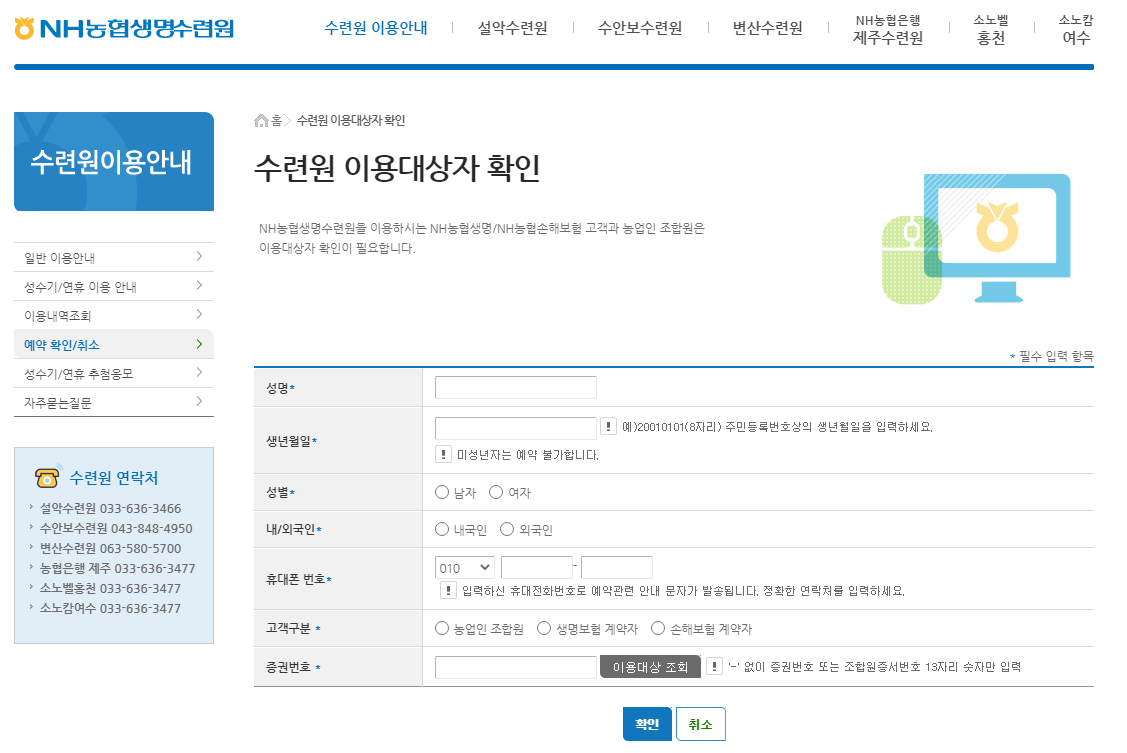Expand the 성수기/연휴 추첨응모 chevron
Viewport: 1127px width, 753px height.
tap(199, 373)
